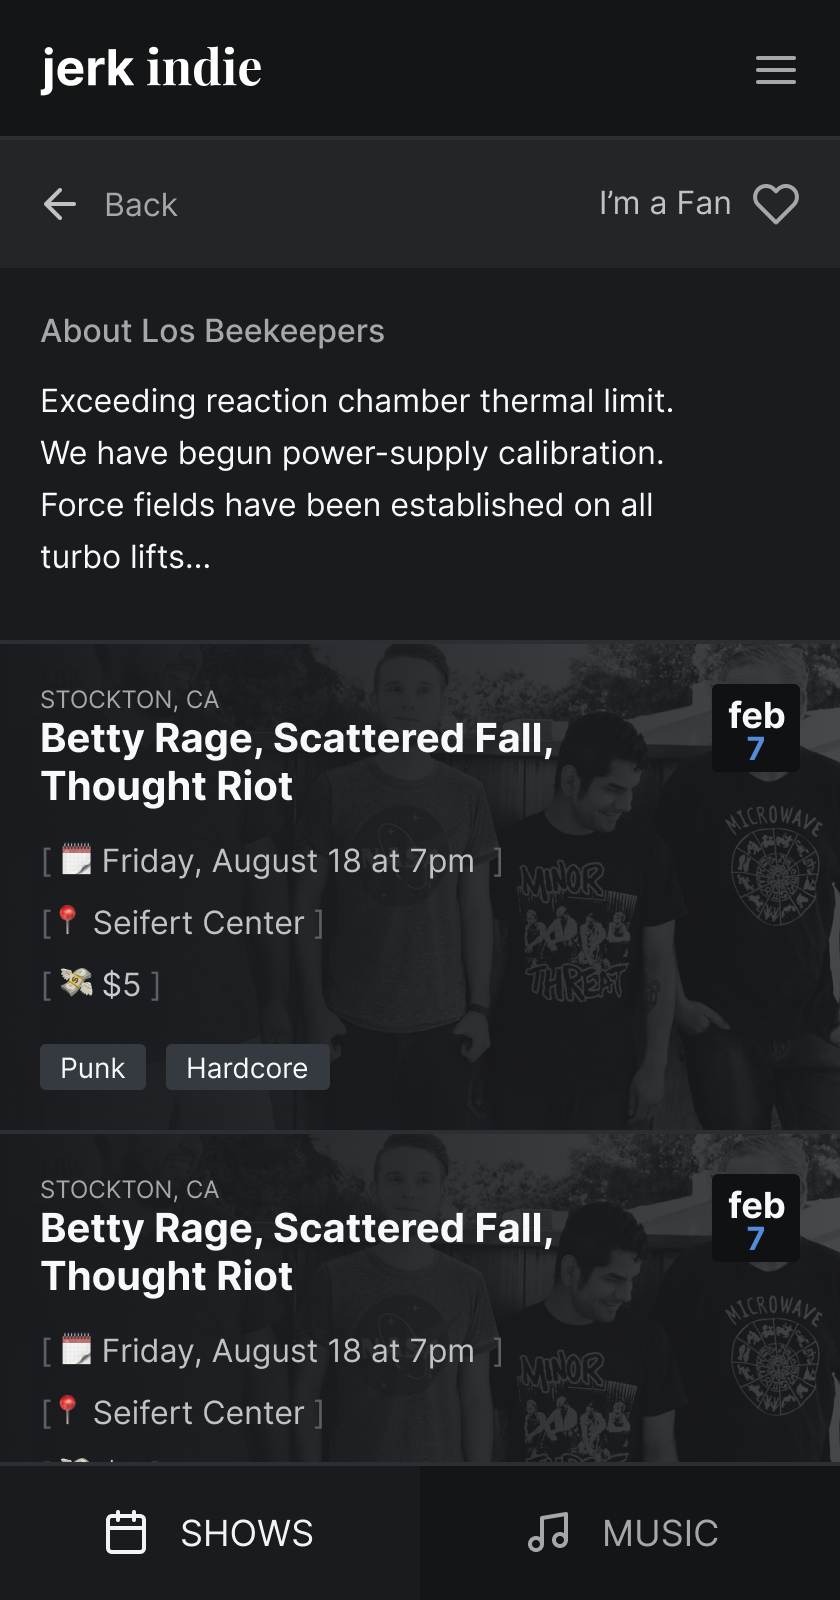Click the Back text link
The image size is (840, 1600).
click(x=141, y=205)
